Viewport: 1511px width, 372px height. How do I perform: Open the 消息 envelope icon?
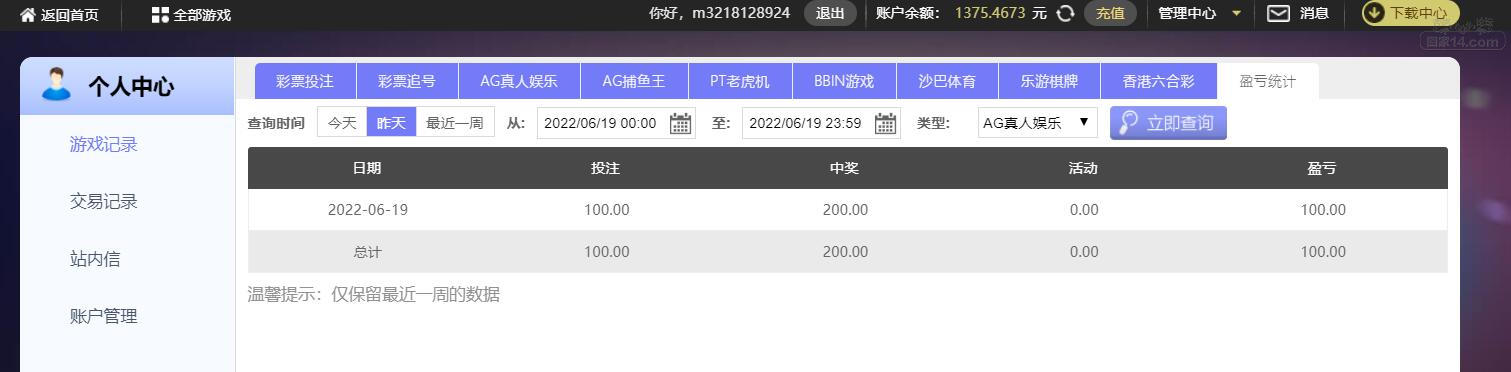click(1278, 13)
